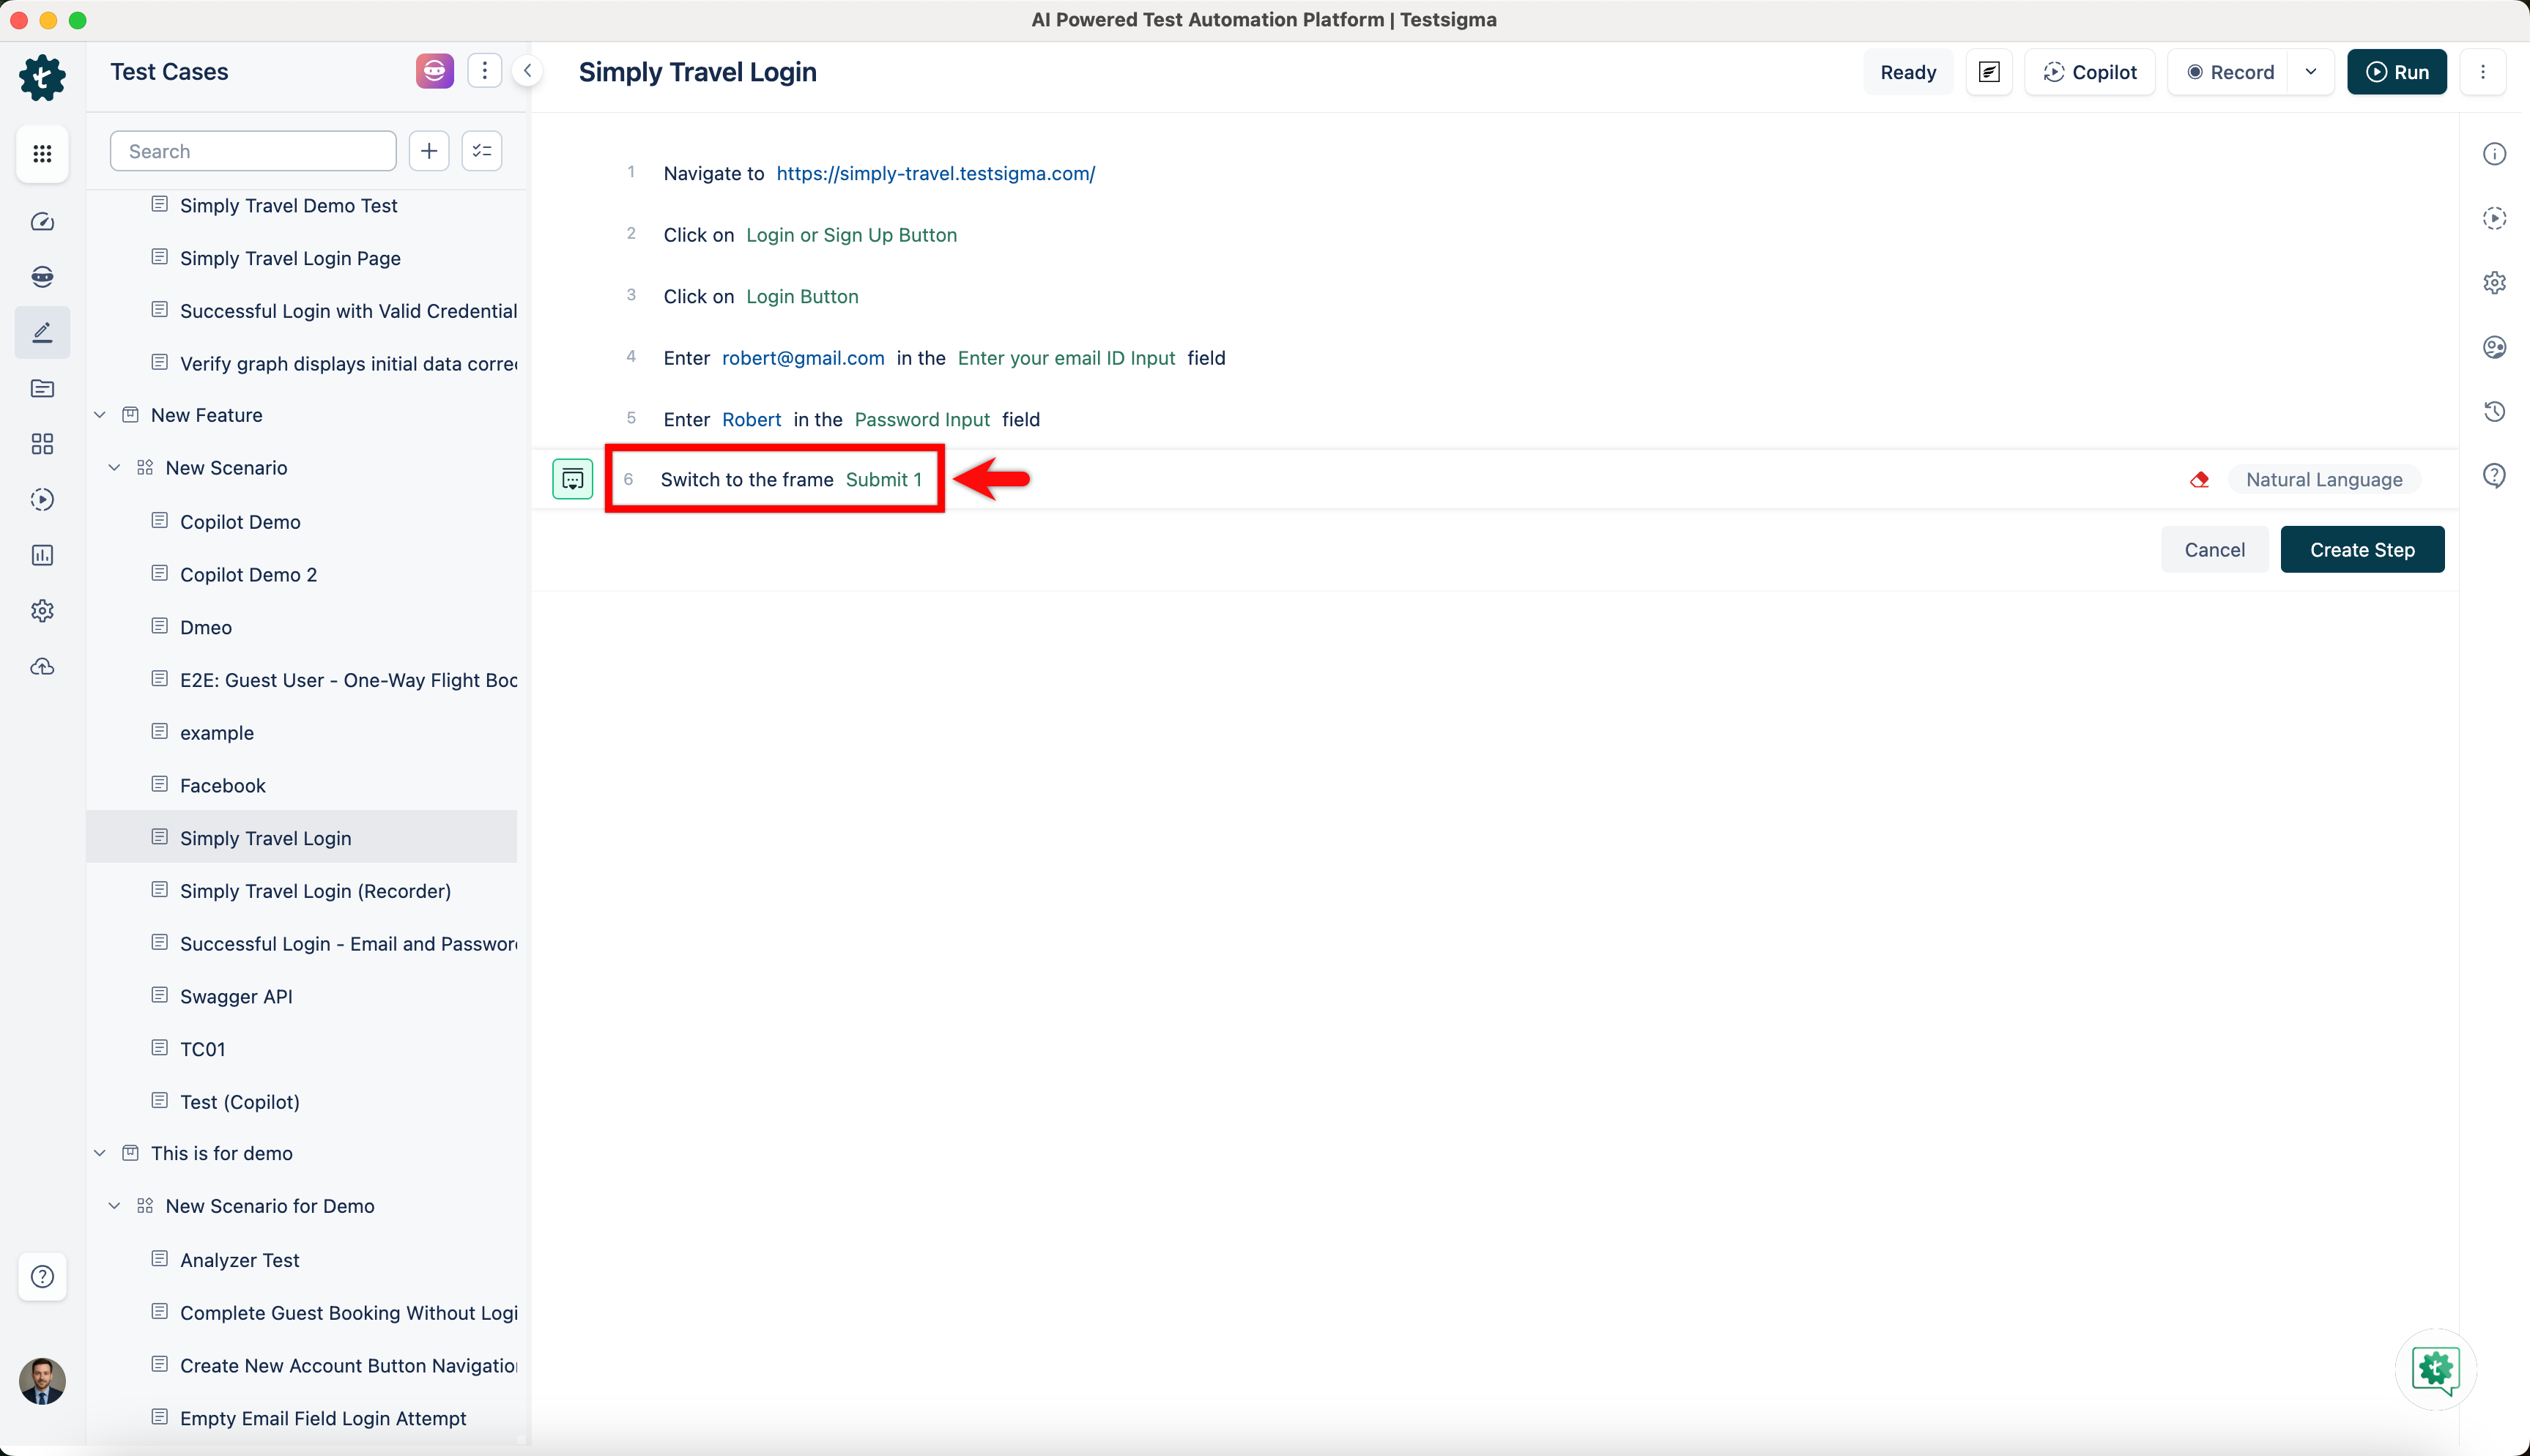Open Empty Email Field Login Attempt
This screenshot has height=1456, width=2530.
[x=323, y=1419]
